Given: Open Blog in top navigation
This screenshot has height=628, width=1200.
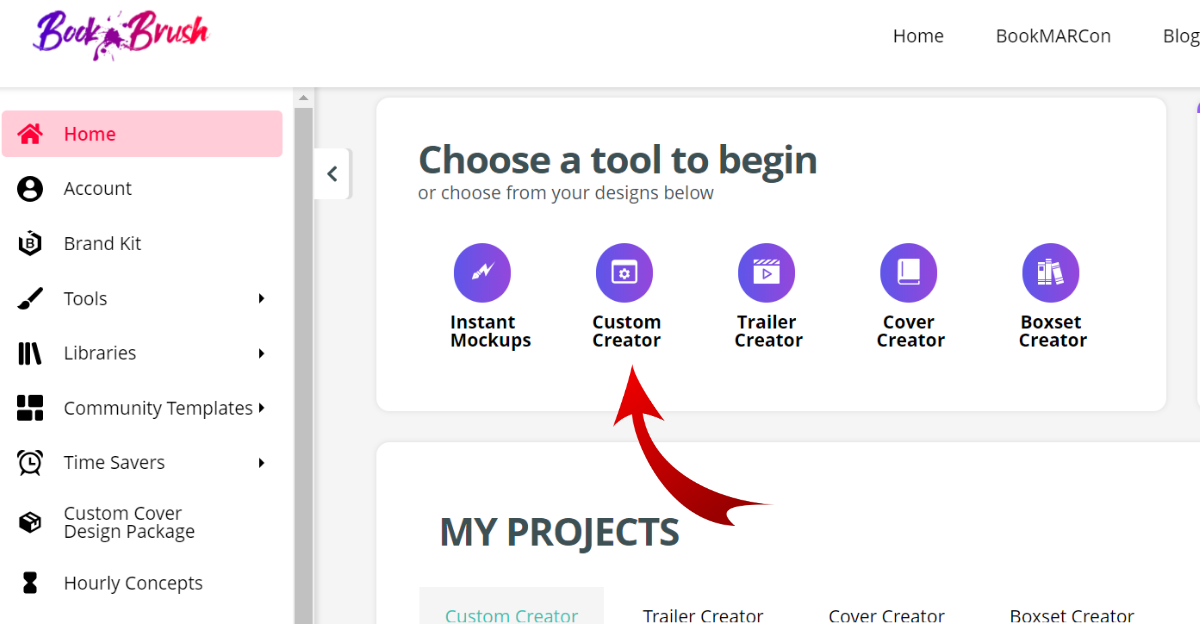Looking at the screenshot, I should click(x=1181, y=36).
